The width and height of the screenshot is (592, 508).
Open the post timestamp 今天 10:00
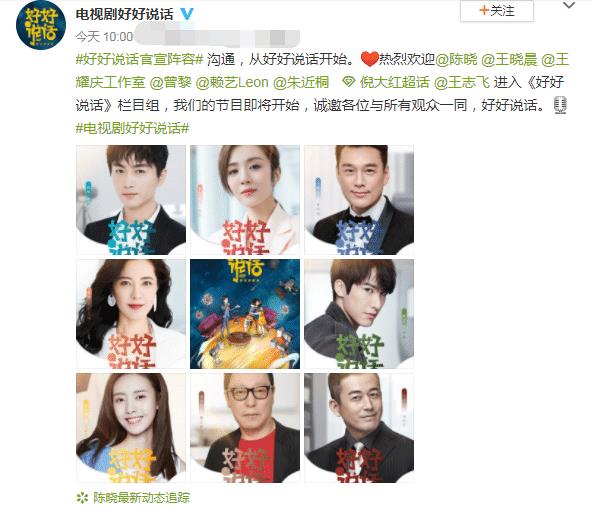click(104, 37)
